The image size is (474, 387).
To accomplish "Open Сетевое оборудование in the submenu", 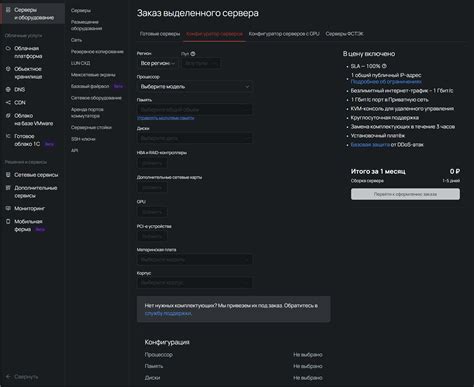I will tap(96, 98).
